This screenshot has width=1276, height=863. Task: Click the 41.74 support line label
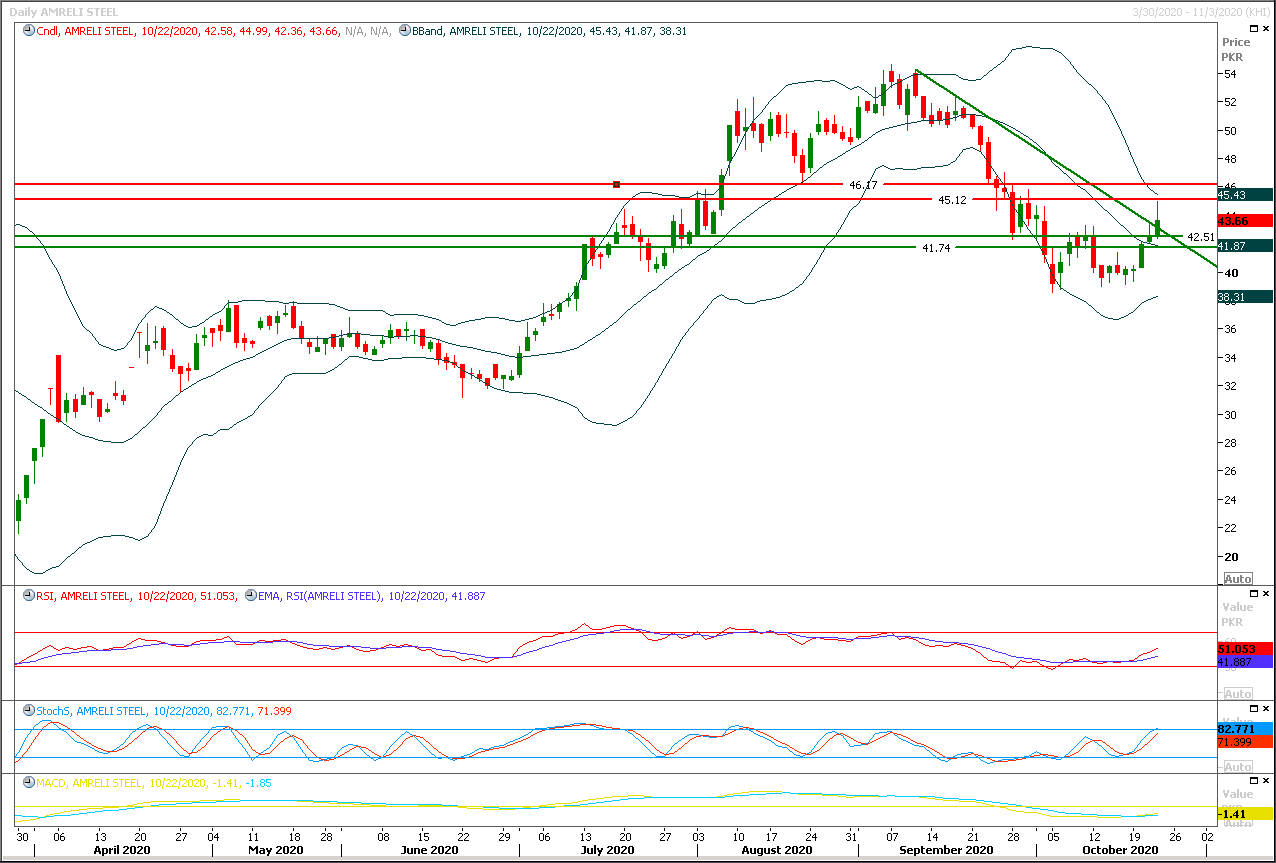(936, 247)
